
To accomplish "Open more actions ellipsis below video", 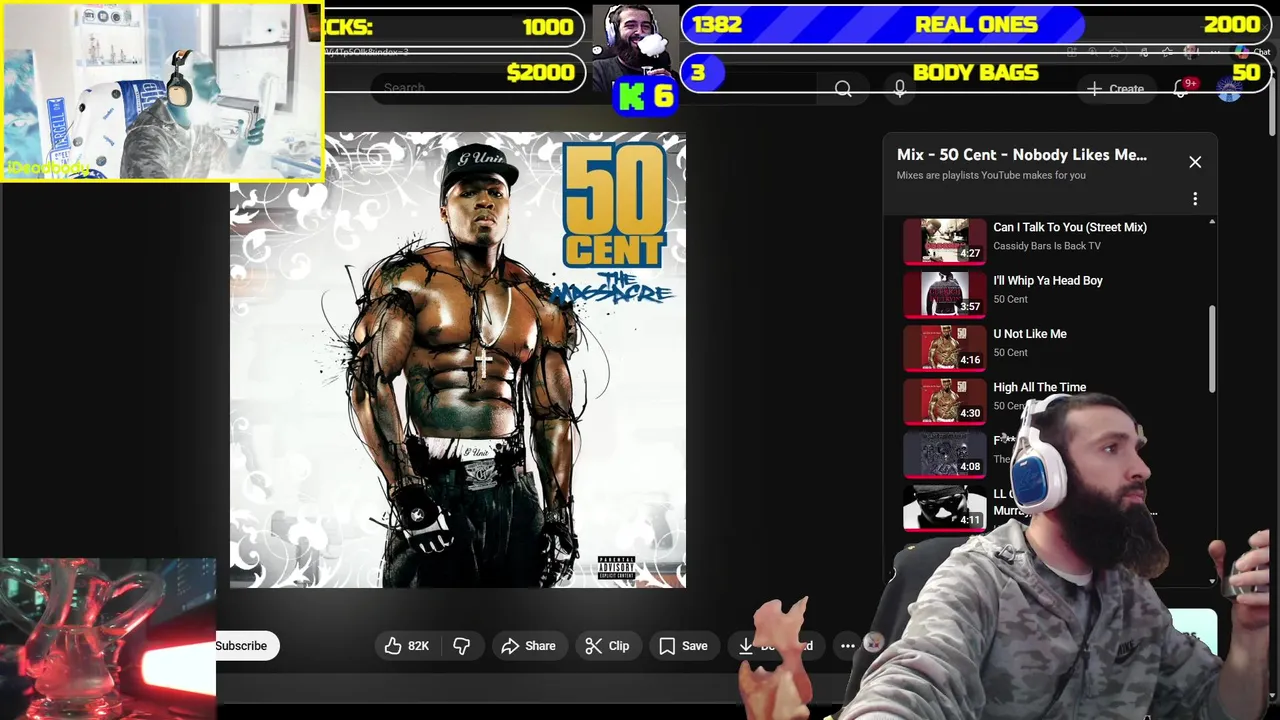I will coord(848,646).
